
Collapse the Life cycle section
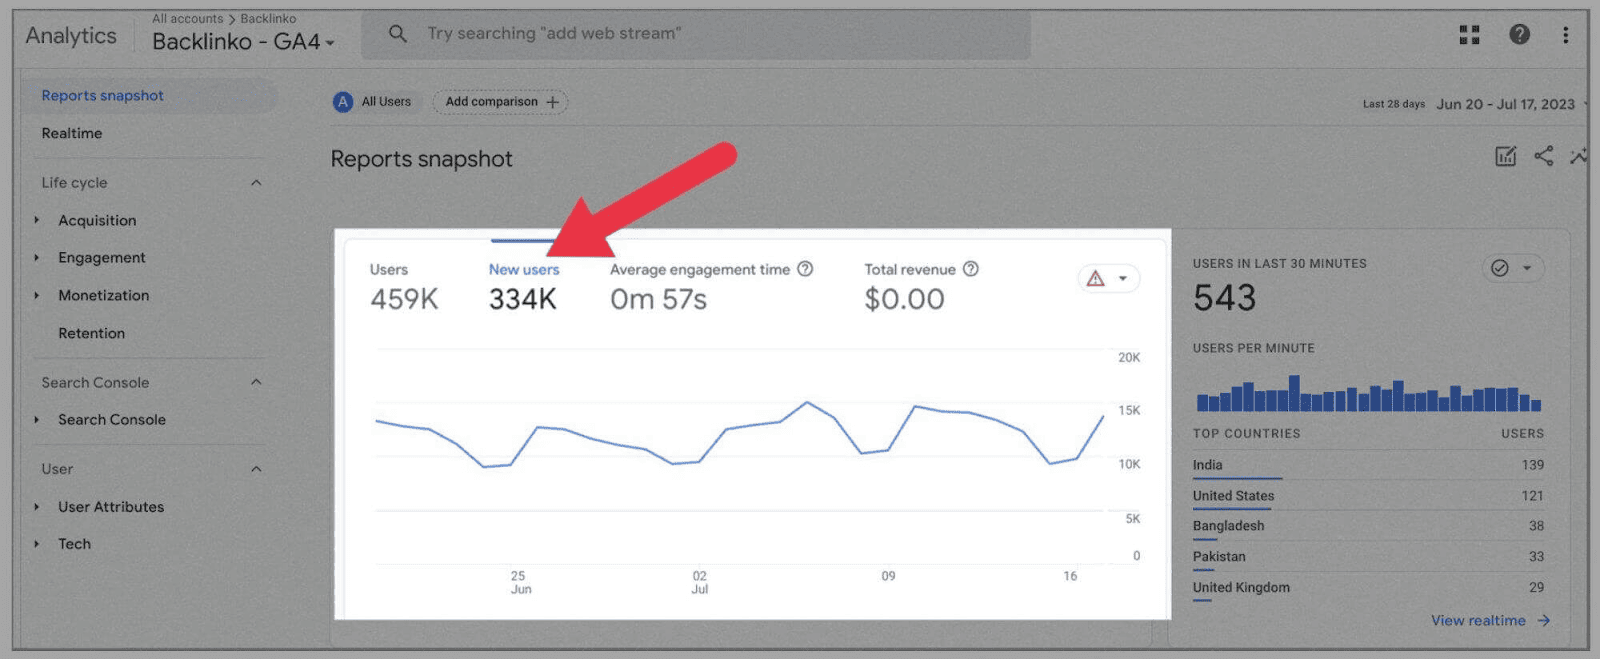(x=256, y=183)
